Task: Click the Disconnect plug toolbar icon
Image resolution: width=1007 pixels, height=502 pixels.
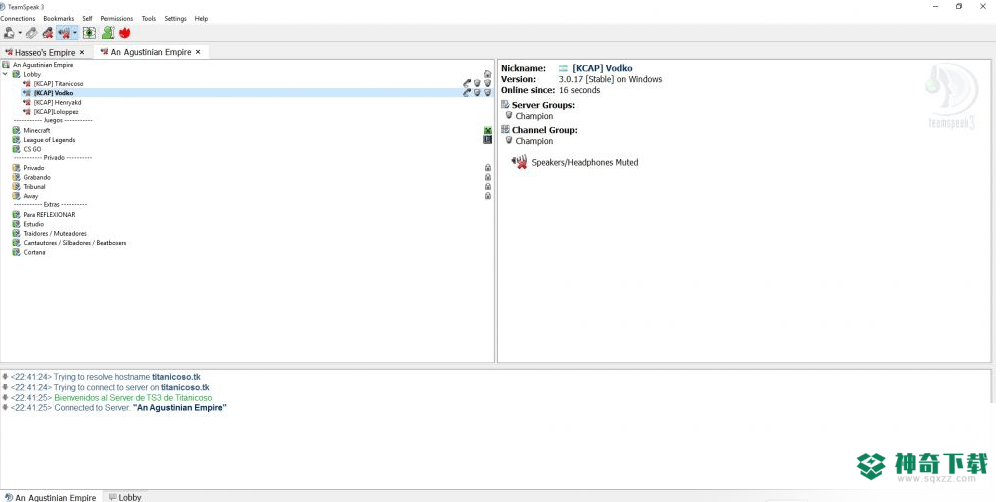Action: coord(31,33)
